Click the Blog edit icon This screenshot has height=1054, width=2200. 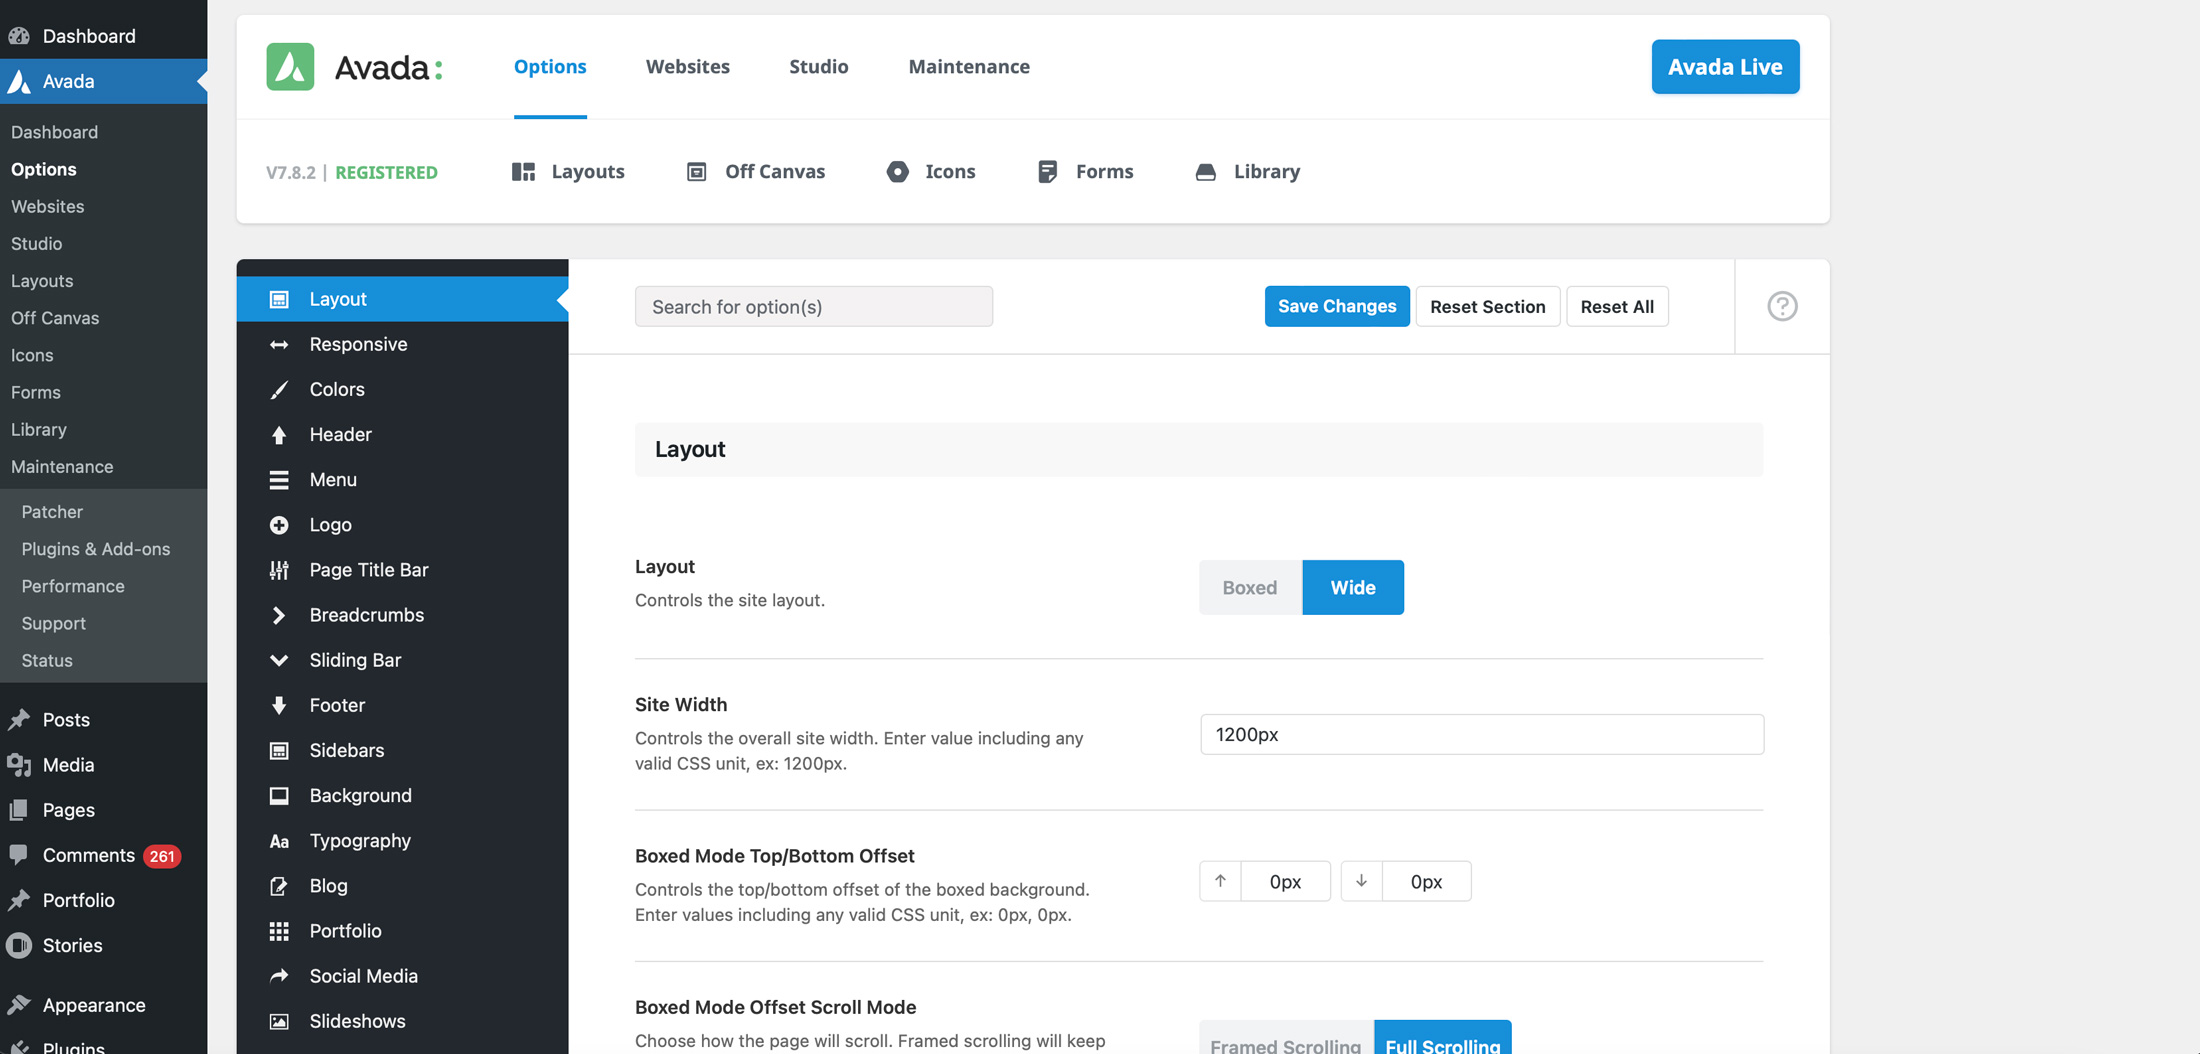pos(279,886)
